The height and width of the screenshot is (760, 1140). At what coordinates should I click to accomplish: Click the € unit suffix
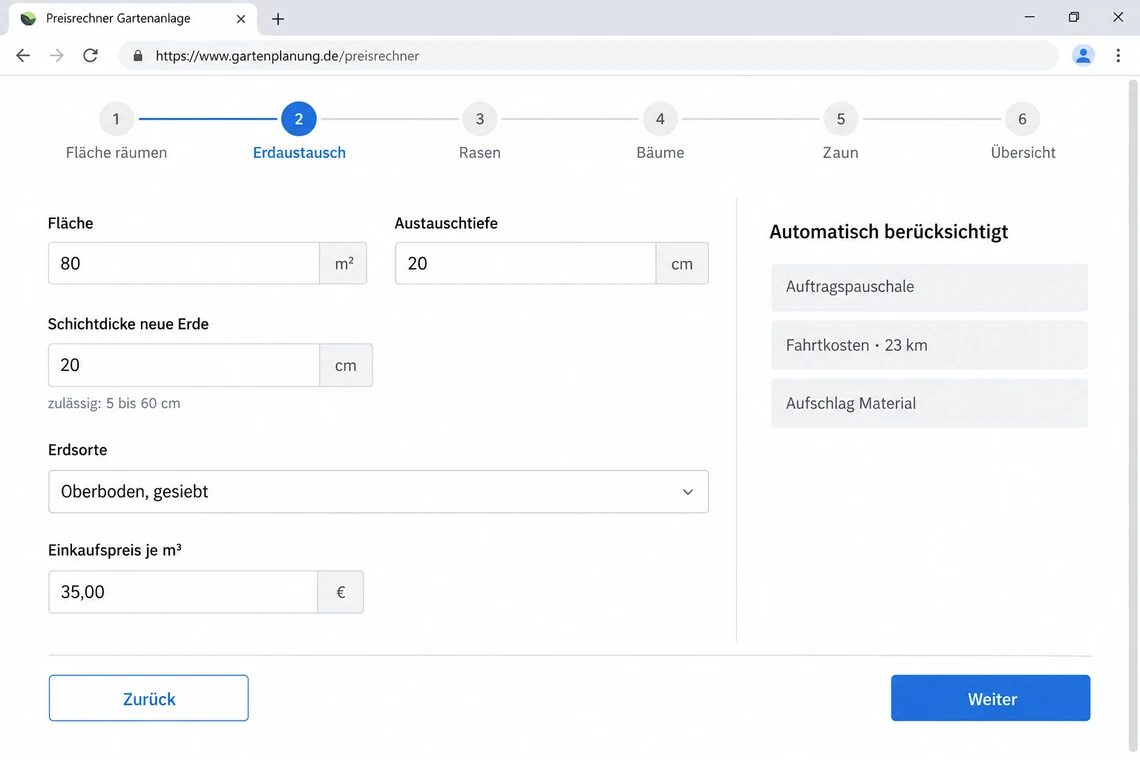340,592
